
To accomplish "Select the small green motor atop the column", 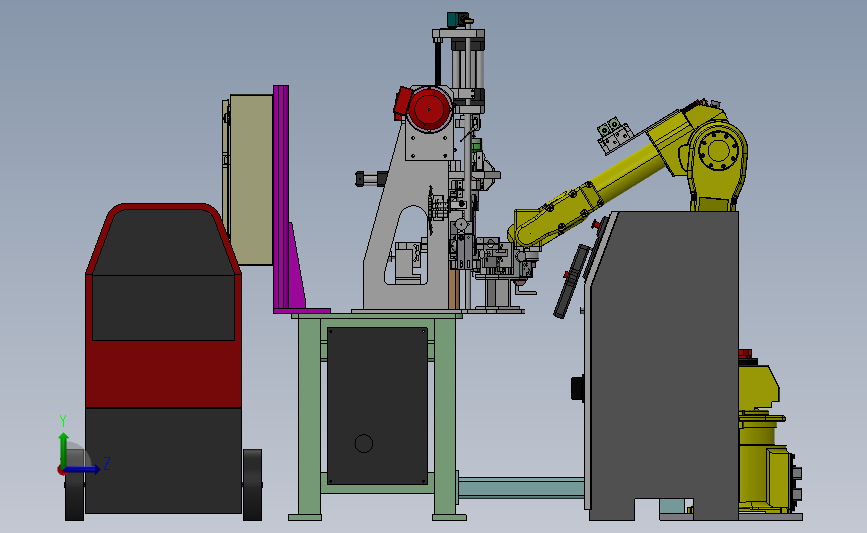I will pyautogui.click(x=458, y=19).
